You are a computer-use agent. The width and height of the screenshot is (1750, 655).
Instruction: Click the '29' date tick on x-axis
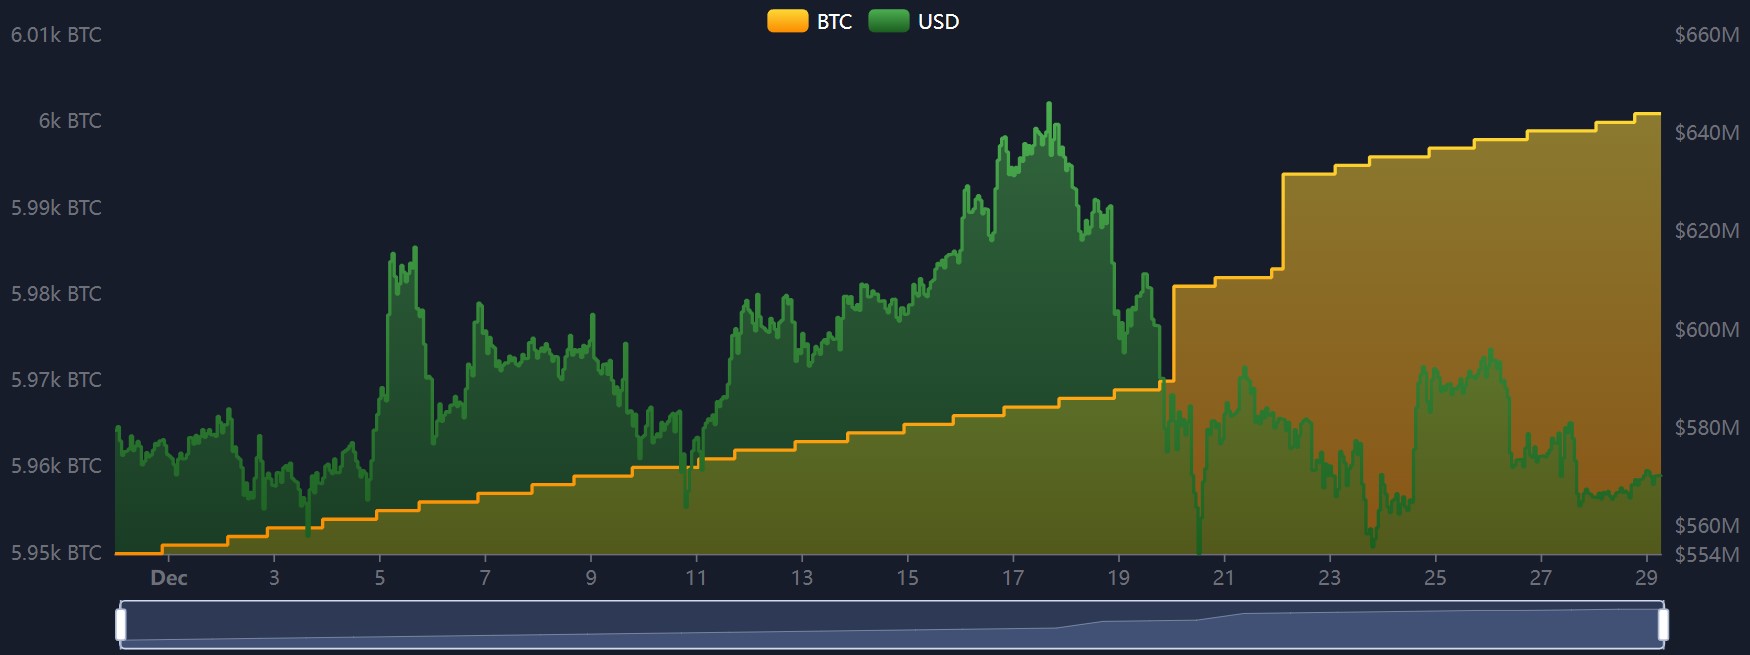pos(1646,578)
